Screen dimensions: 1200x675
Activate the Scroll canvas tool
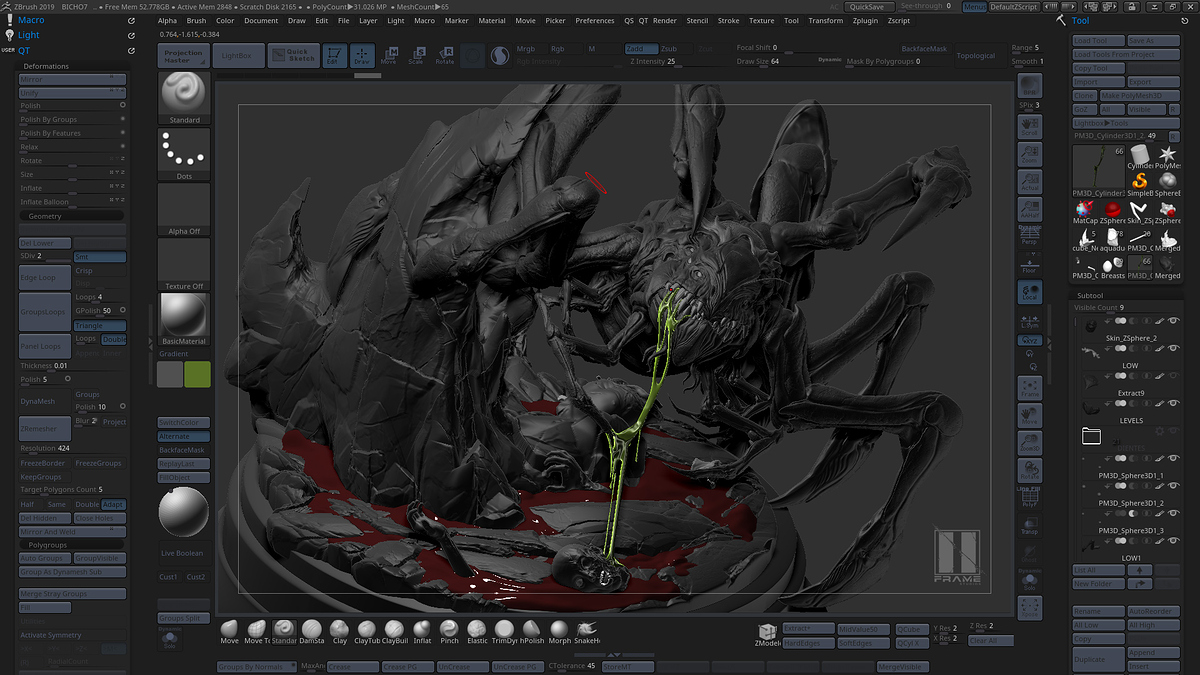[1029, 127]
